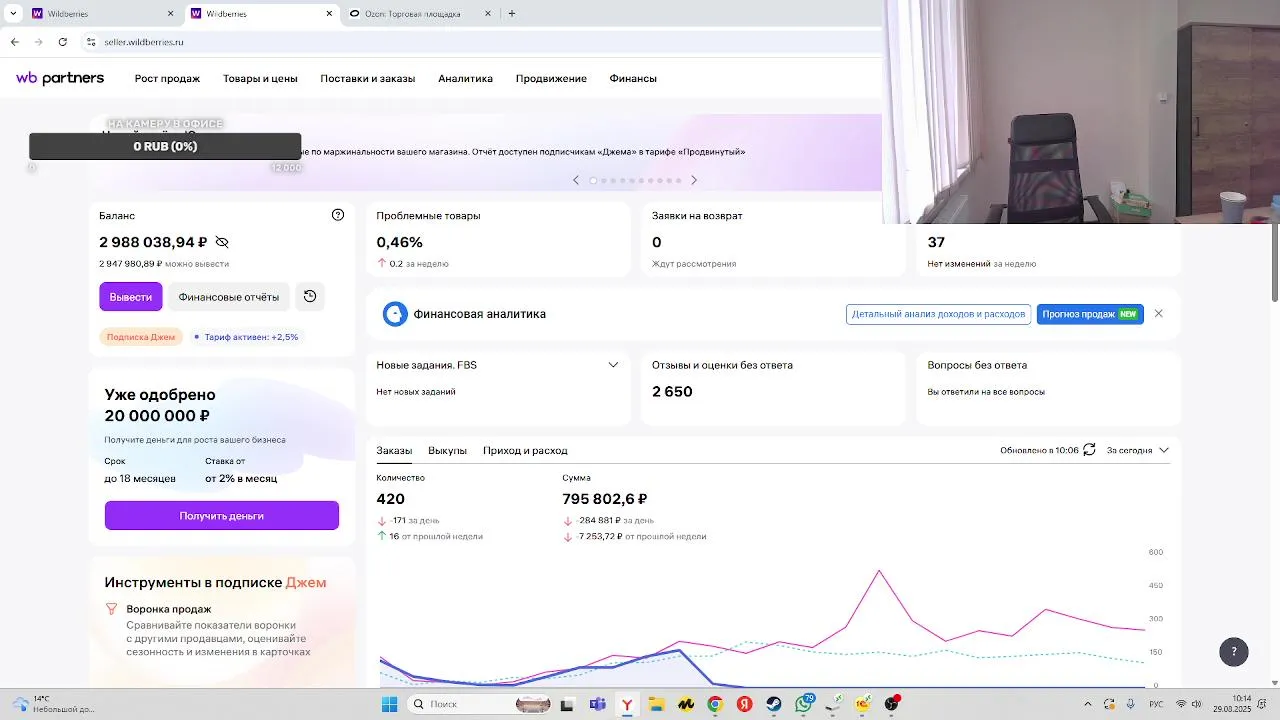Go to the previous banner slide
The image size is (1280, 720).
pos(575,180)
